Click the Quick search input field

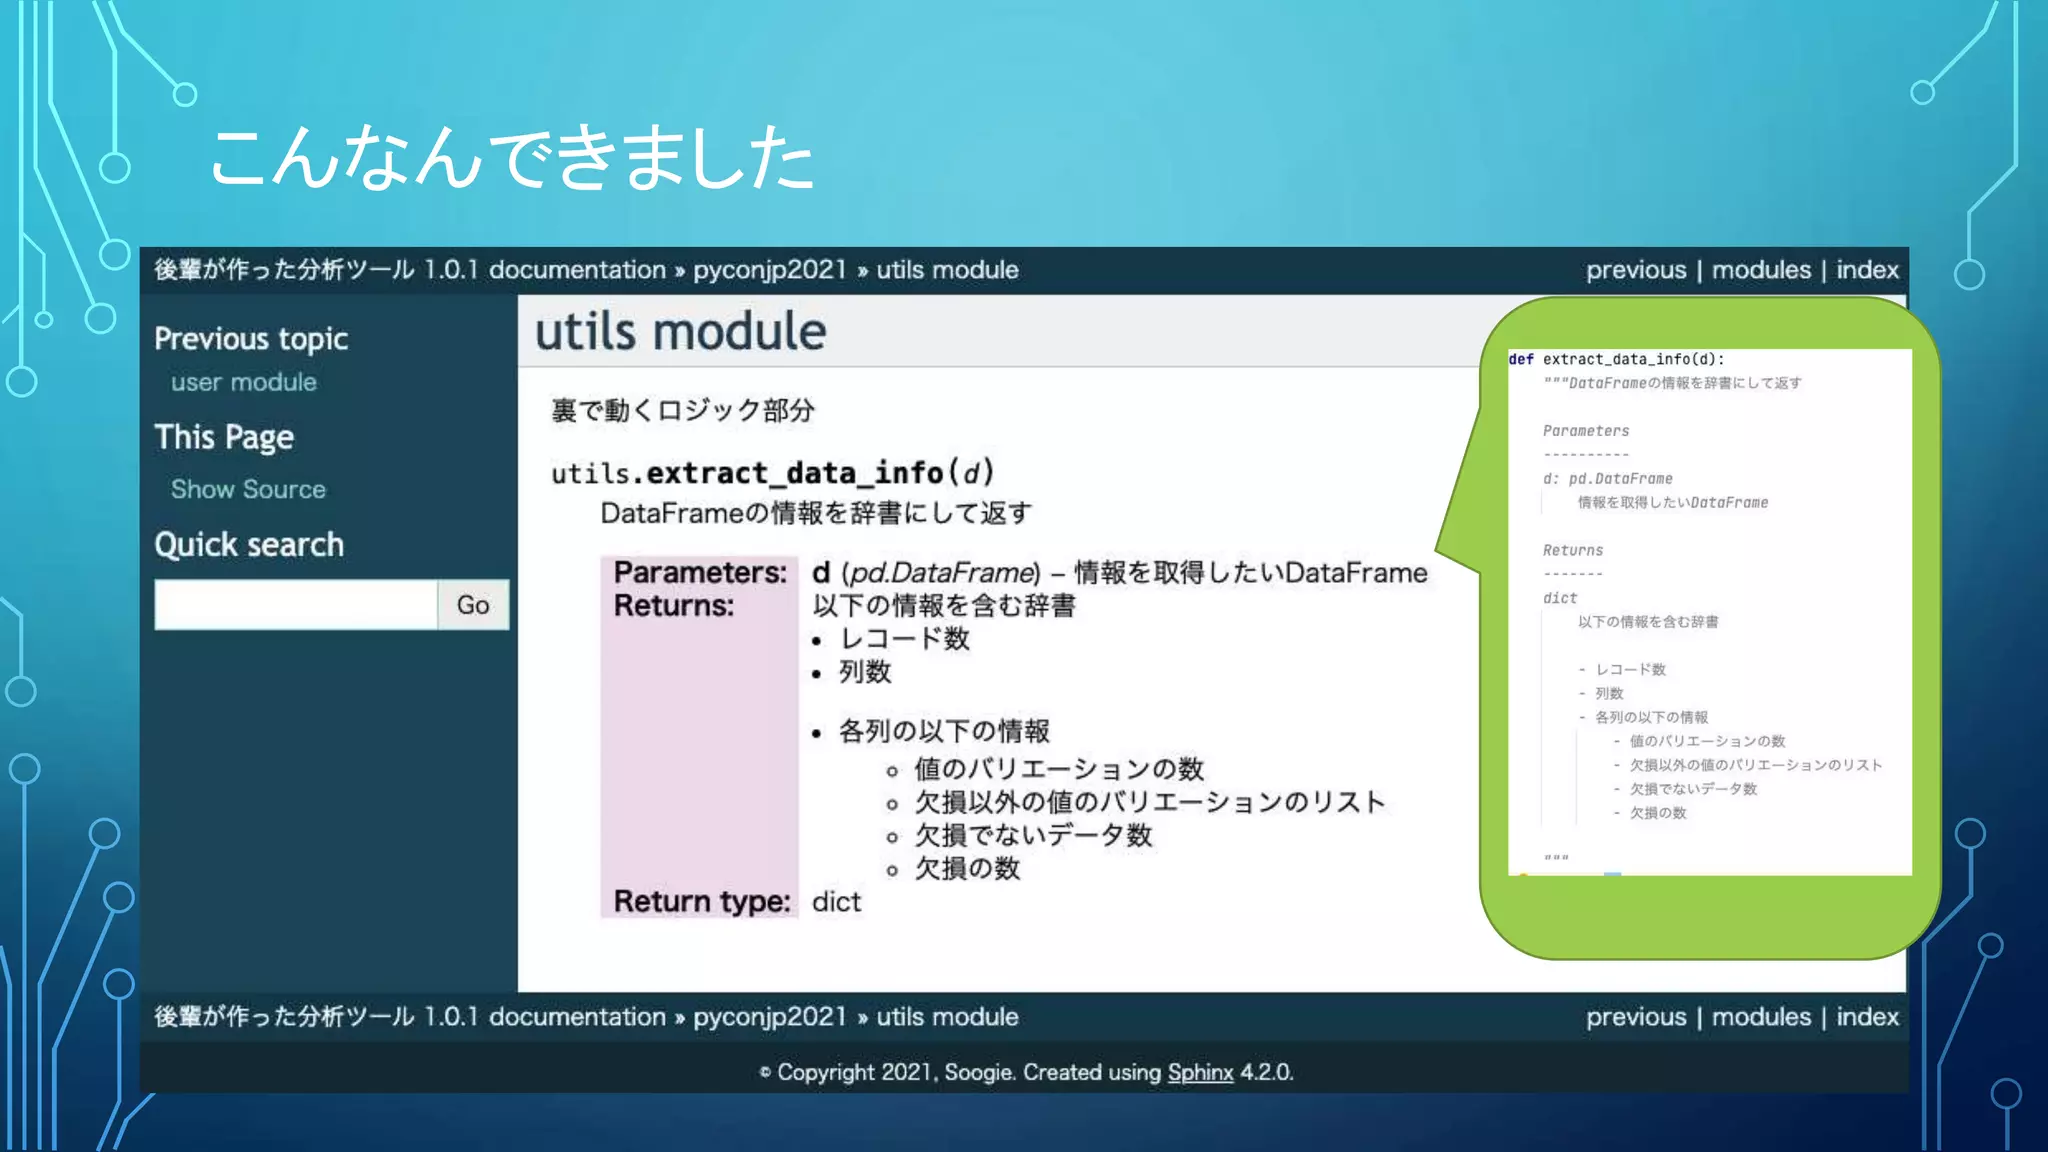pos(296,605)
